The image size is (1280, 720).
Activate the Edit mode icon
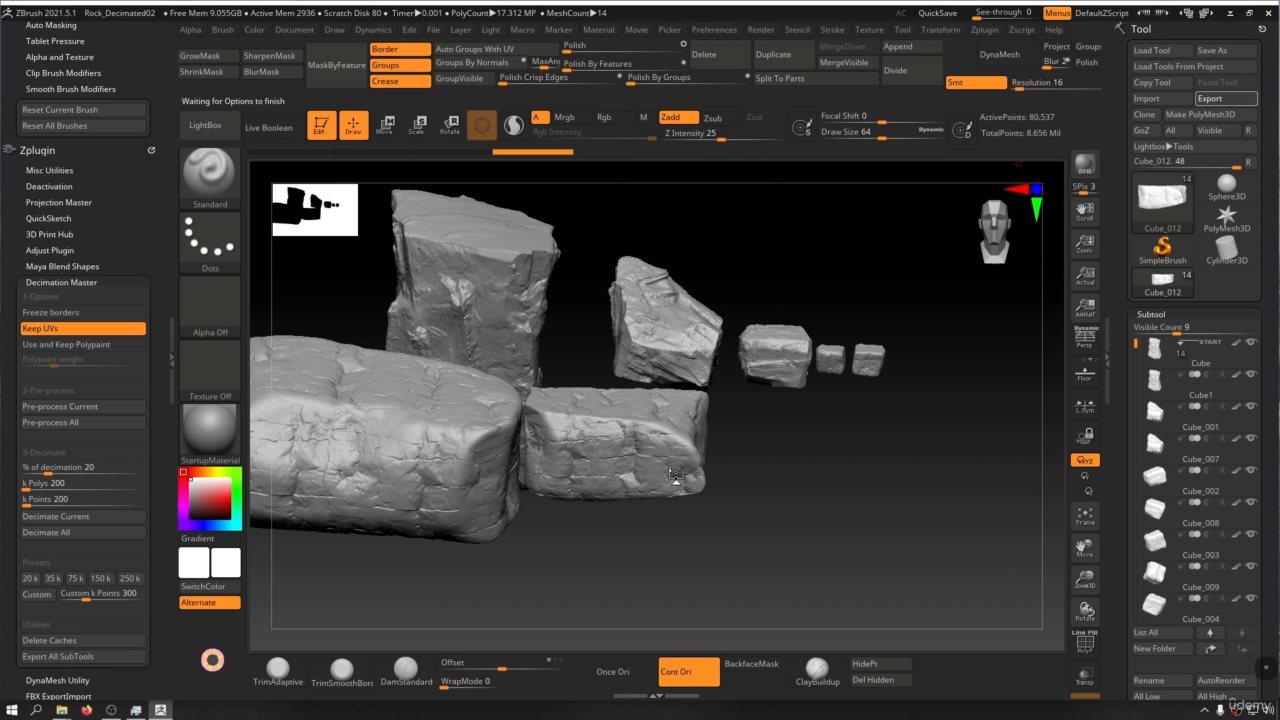coord(321,125)
